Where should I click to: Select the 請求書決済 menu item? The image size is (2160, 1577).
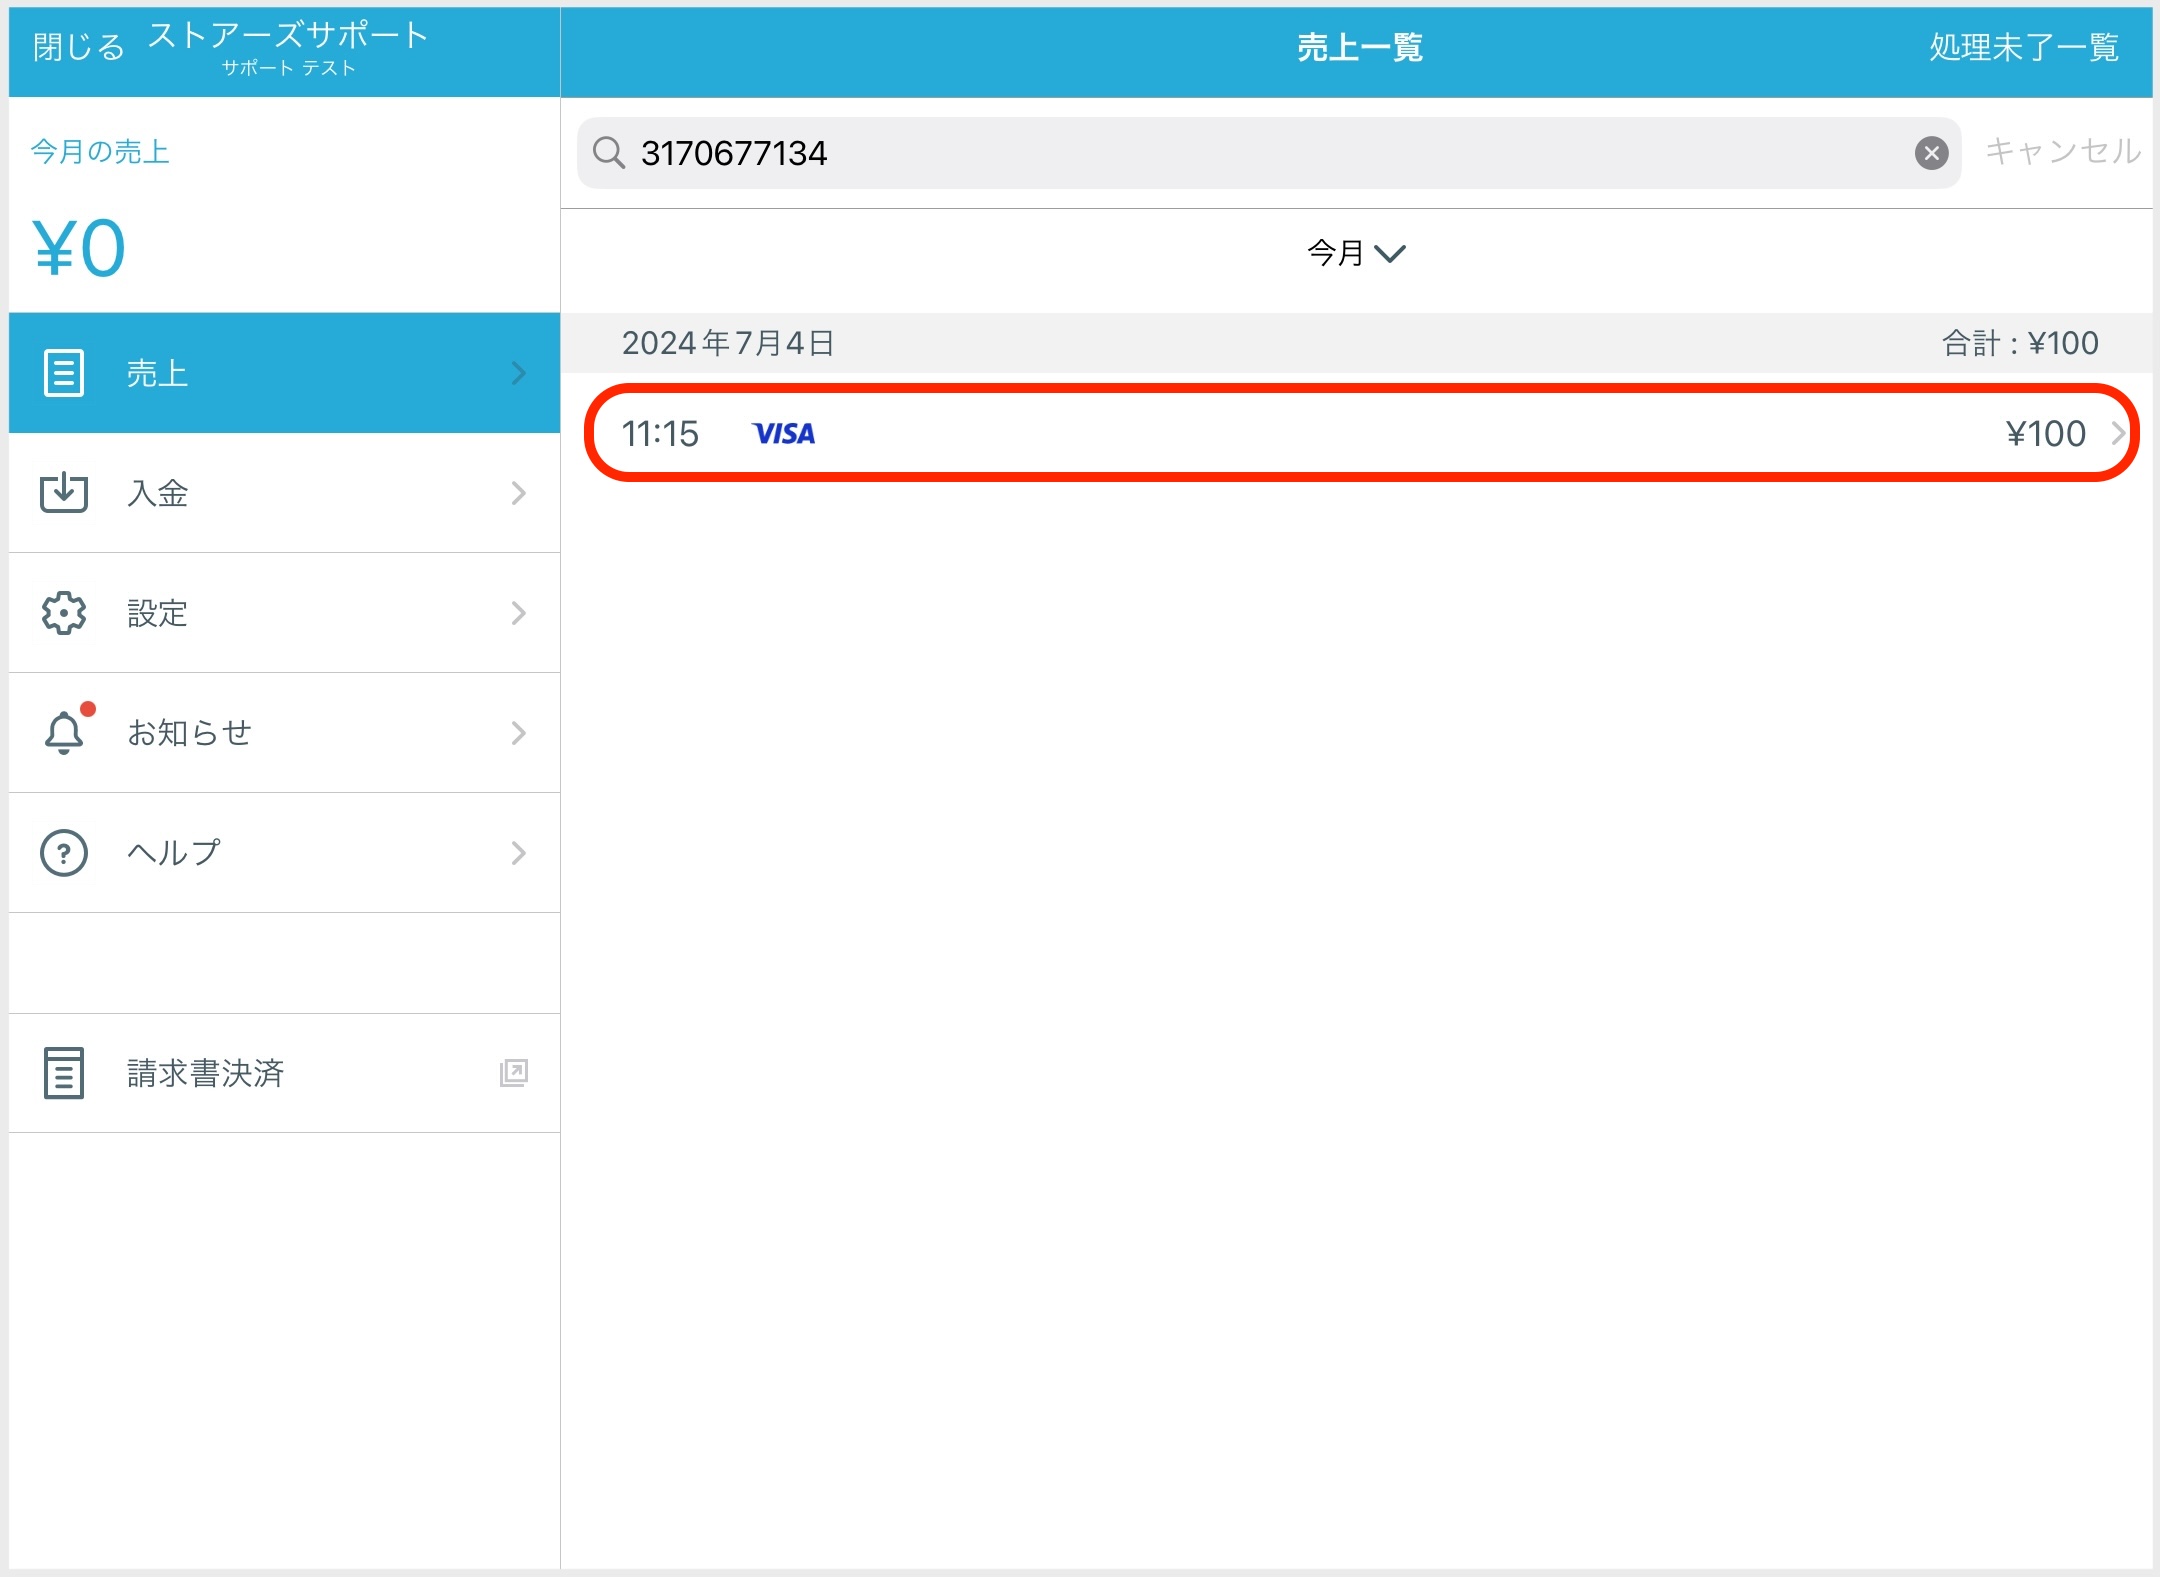[284, 1073]
